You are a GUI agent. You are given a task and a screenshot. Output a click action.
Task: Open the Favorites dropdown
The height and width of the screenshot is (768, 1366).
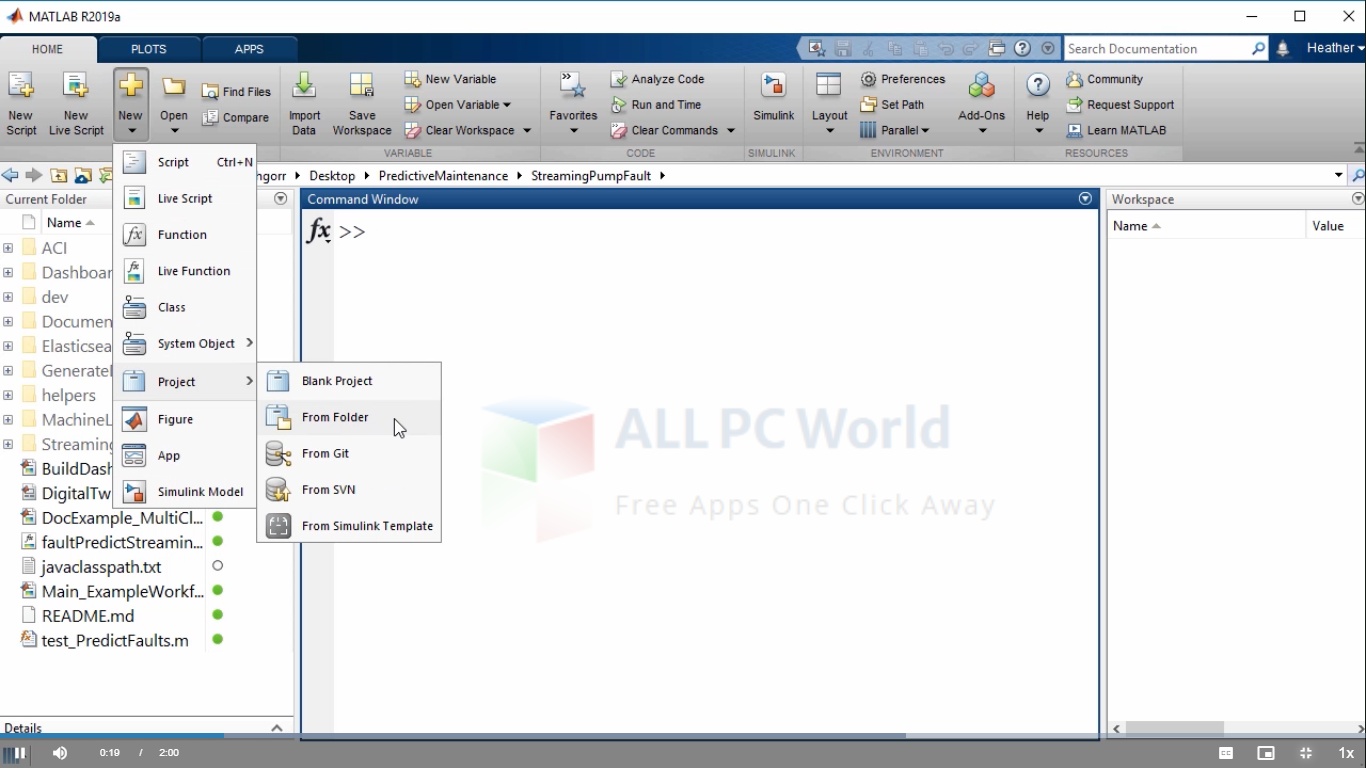tap(573, 130)
